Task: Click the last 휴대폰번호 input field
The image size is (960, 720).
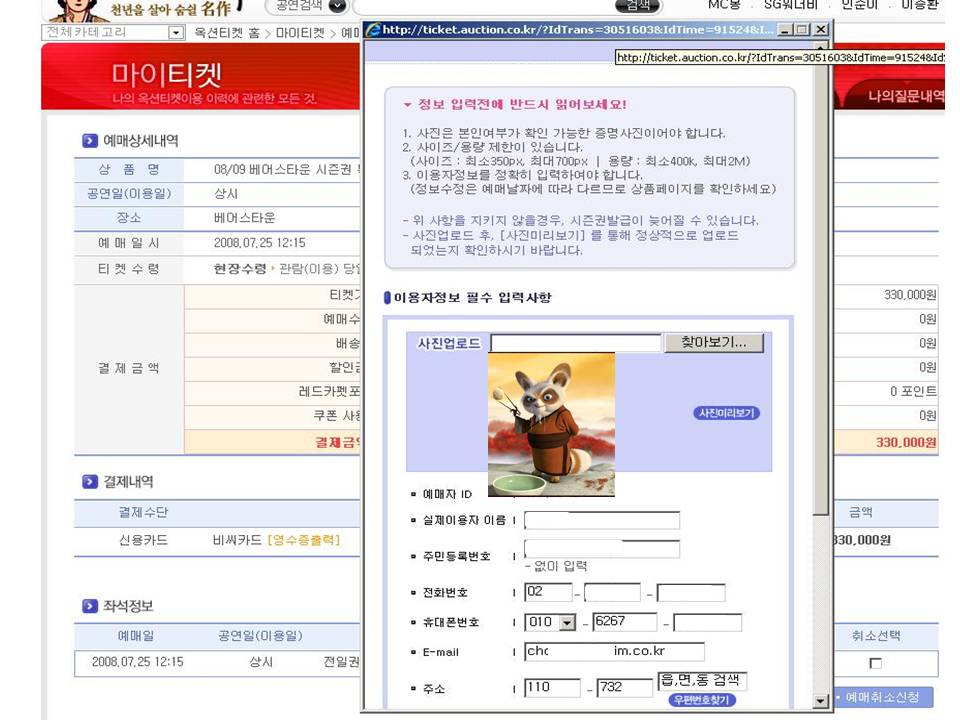Action: 707,622
